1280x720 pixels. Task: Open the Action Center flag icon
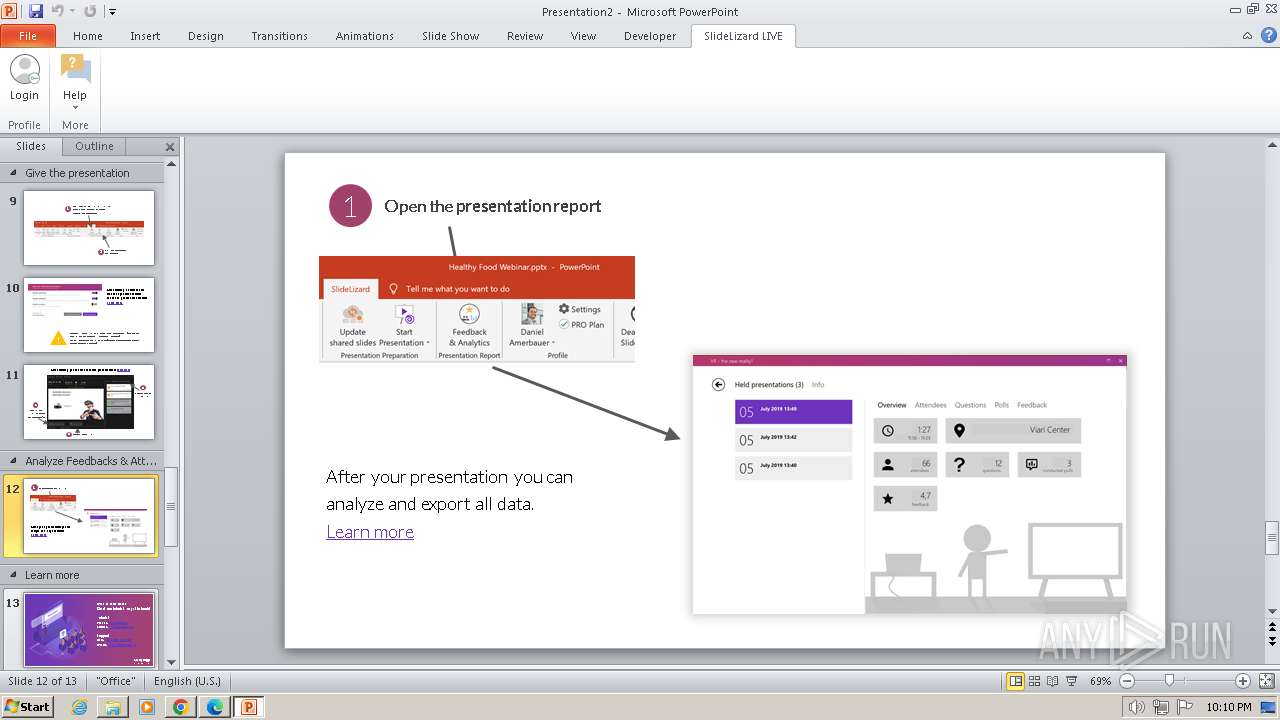[1186, 707]
